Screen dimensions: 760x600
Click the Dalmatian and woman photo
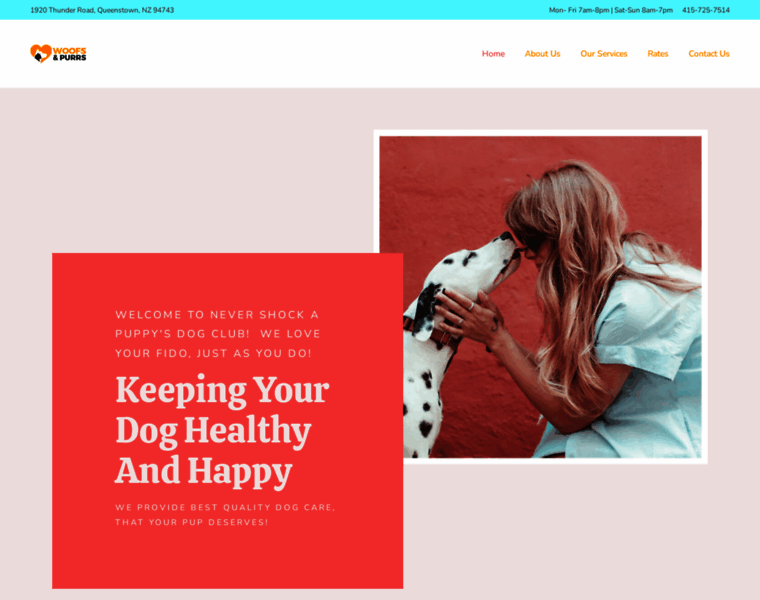[540, 297]
